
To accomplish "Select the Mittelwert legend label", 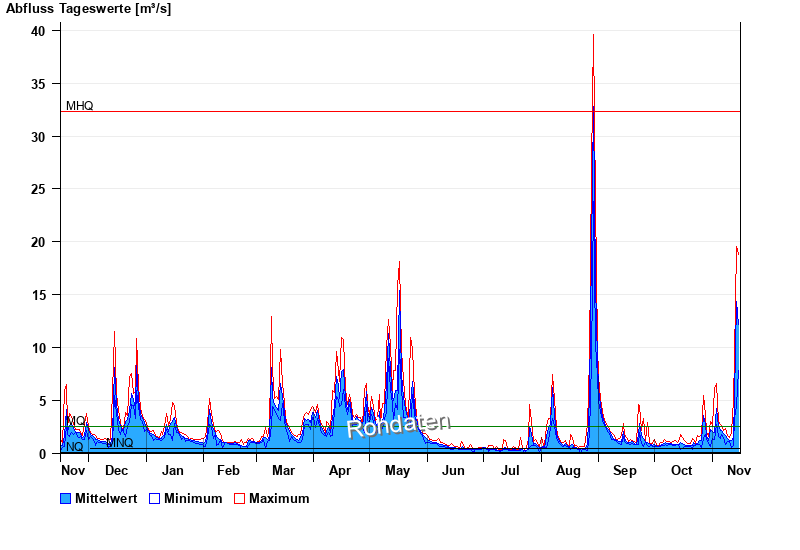I will (106, 498).
